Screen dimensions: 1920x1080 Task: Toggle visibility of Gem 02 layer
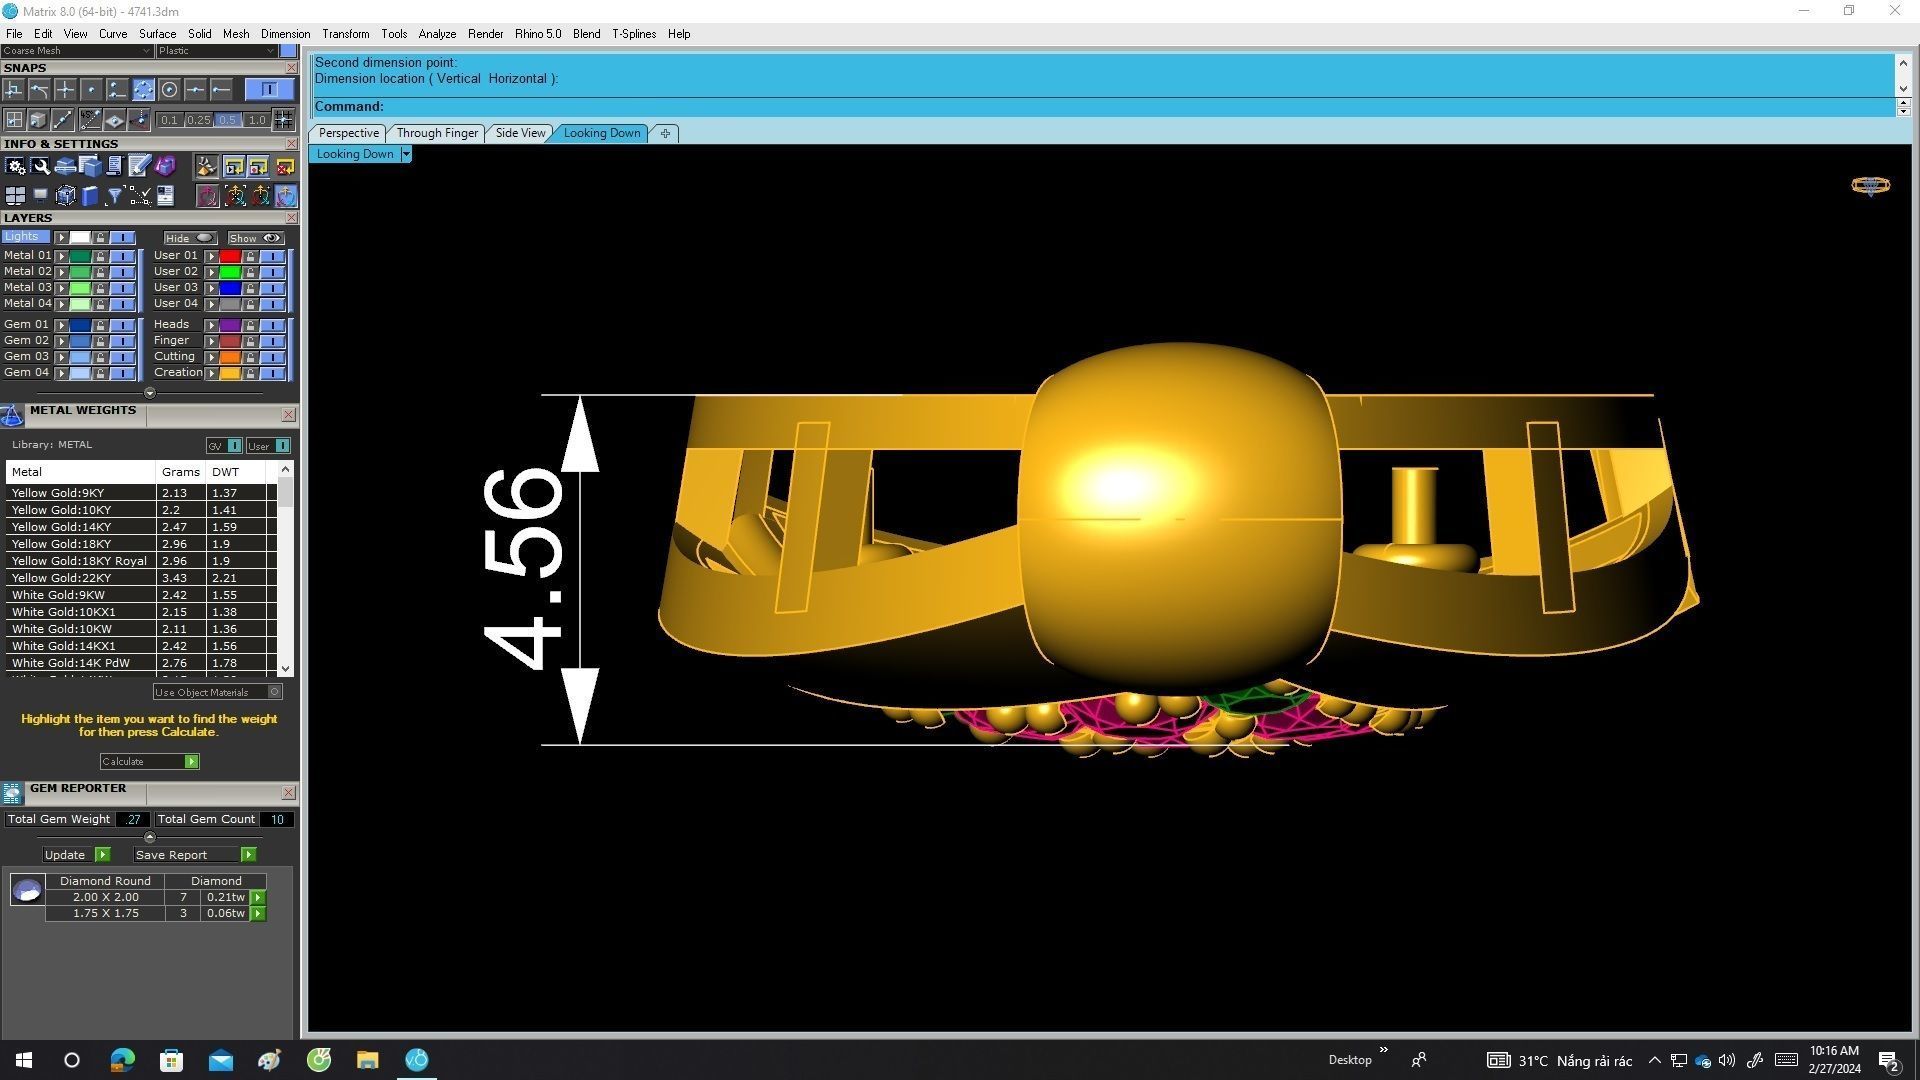point(122,341)
